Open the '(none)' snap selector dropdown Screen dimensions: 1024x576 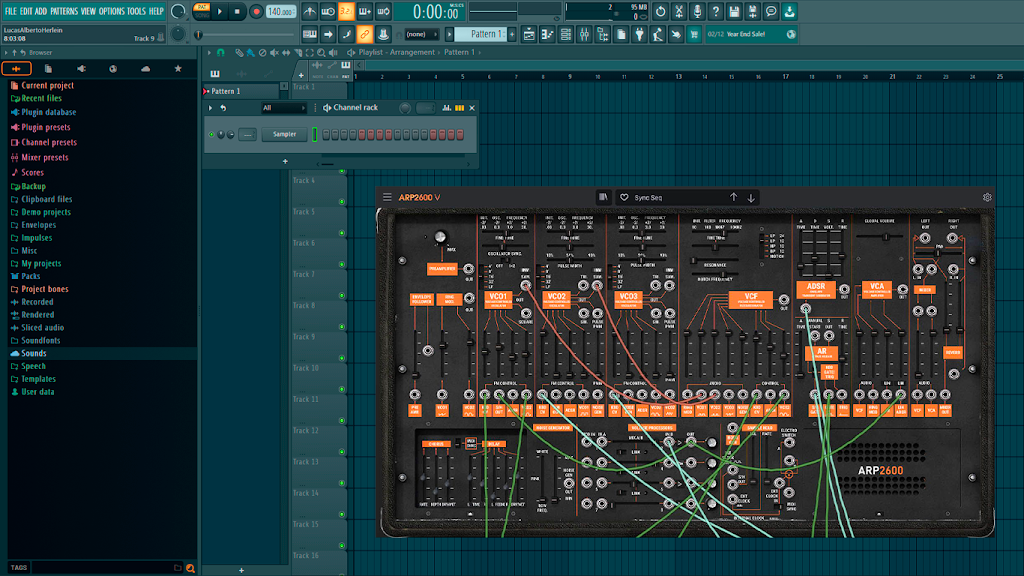click(421, 34)
